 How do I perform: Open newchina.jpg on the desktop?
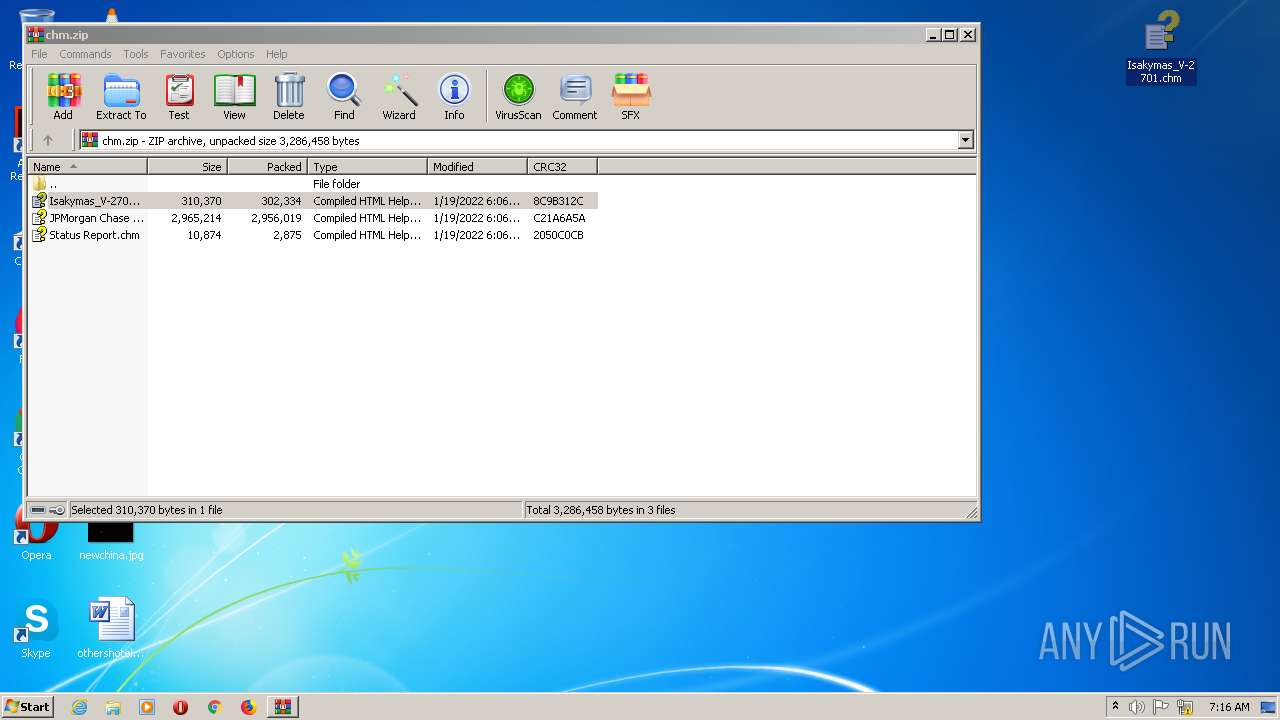111,541
